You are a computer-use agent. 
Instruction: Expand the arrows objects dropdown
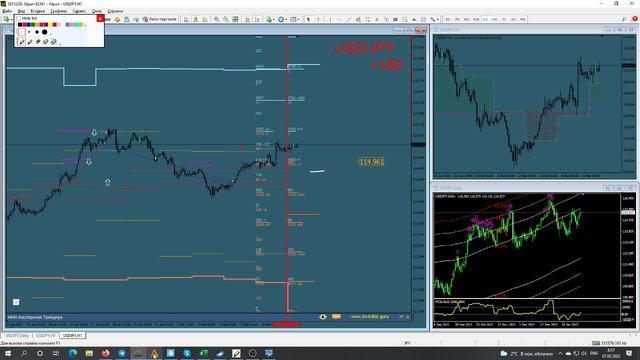(438, 20)
